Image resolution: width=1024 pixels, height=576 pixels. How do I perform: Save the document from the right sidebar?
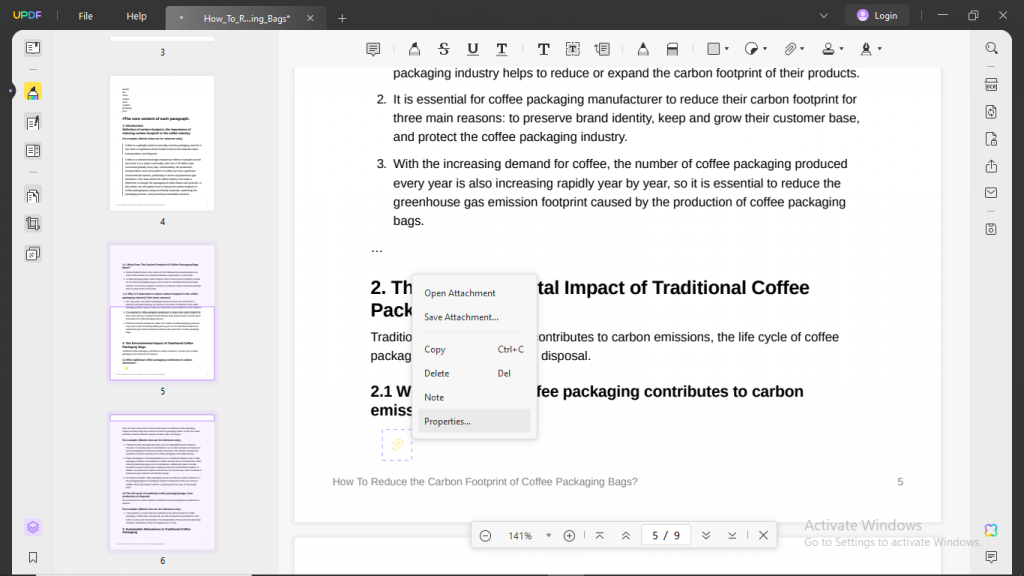[x=991, y=228]
